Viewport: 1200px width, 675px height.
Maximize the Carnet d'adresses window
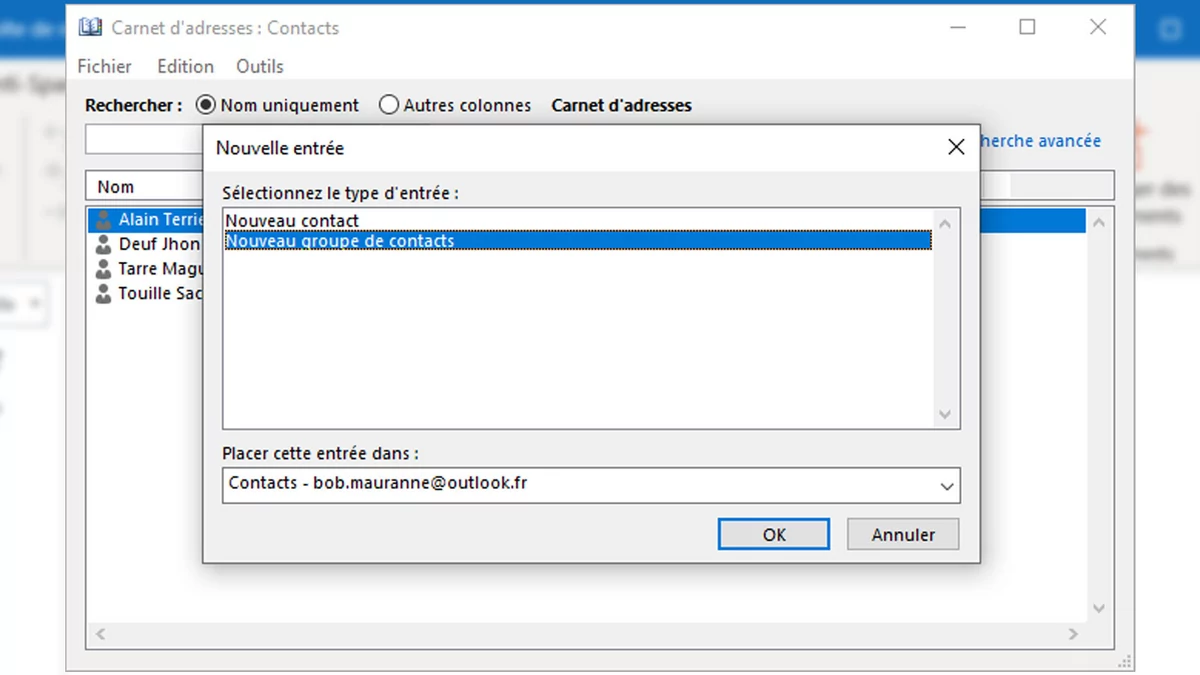pyautogui.click(x=1027, y=28)
